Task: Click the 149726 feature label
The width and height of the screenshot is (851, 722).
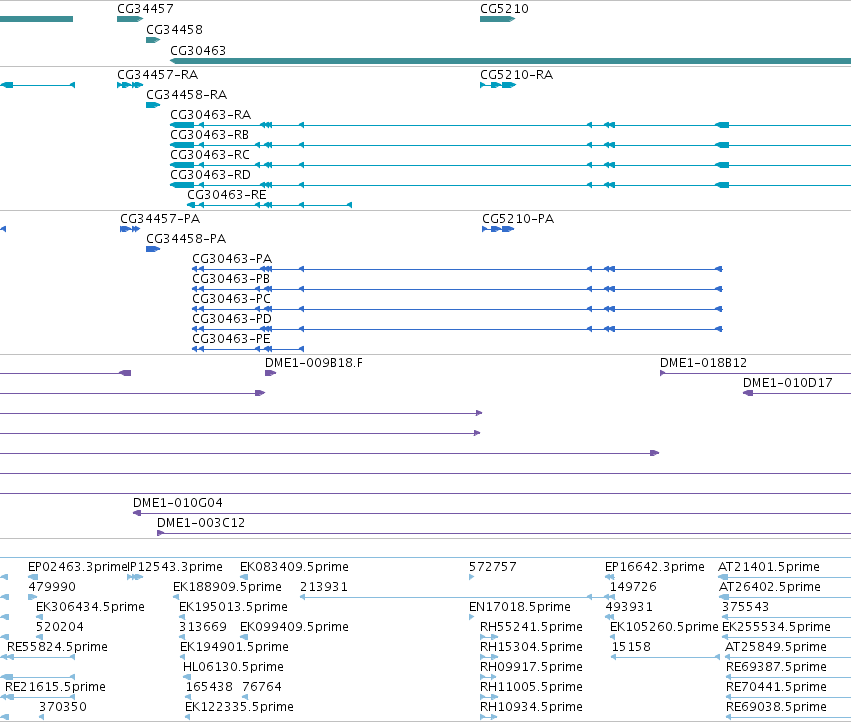Action: coord(633,587)
